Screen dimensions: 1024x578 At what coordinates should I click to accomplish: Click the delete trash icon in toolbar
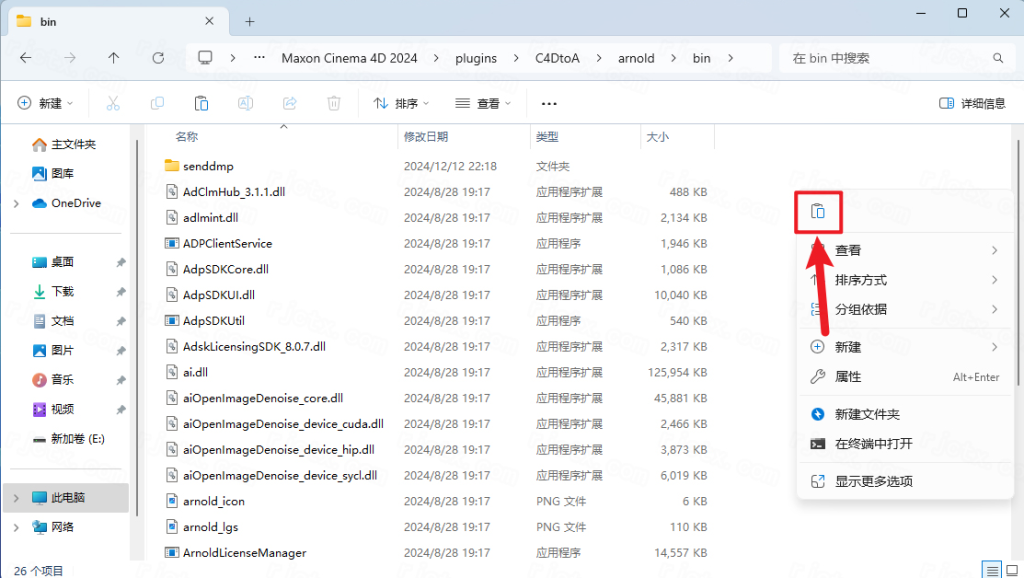click(334, 103)
